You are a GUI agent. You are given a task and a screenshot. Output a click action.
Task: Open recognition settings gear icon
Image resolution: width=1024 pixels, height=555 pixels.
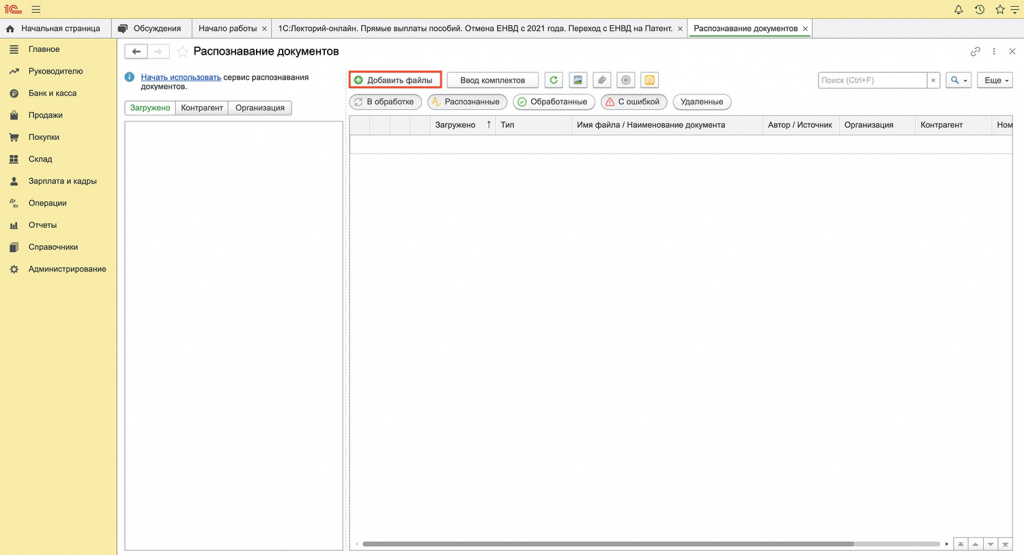tap(626, 80)
